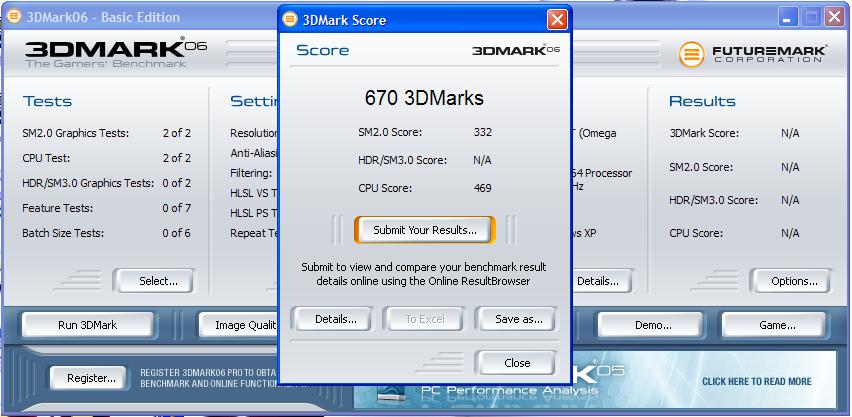Screen dimensions: 852x417
Task: Click Register to upgrade 3DMark06
Action: pos(91,378)
